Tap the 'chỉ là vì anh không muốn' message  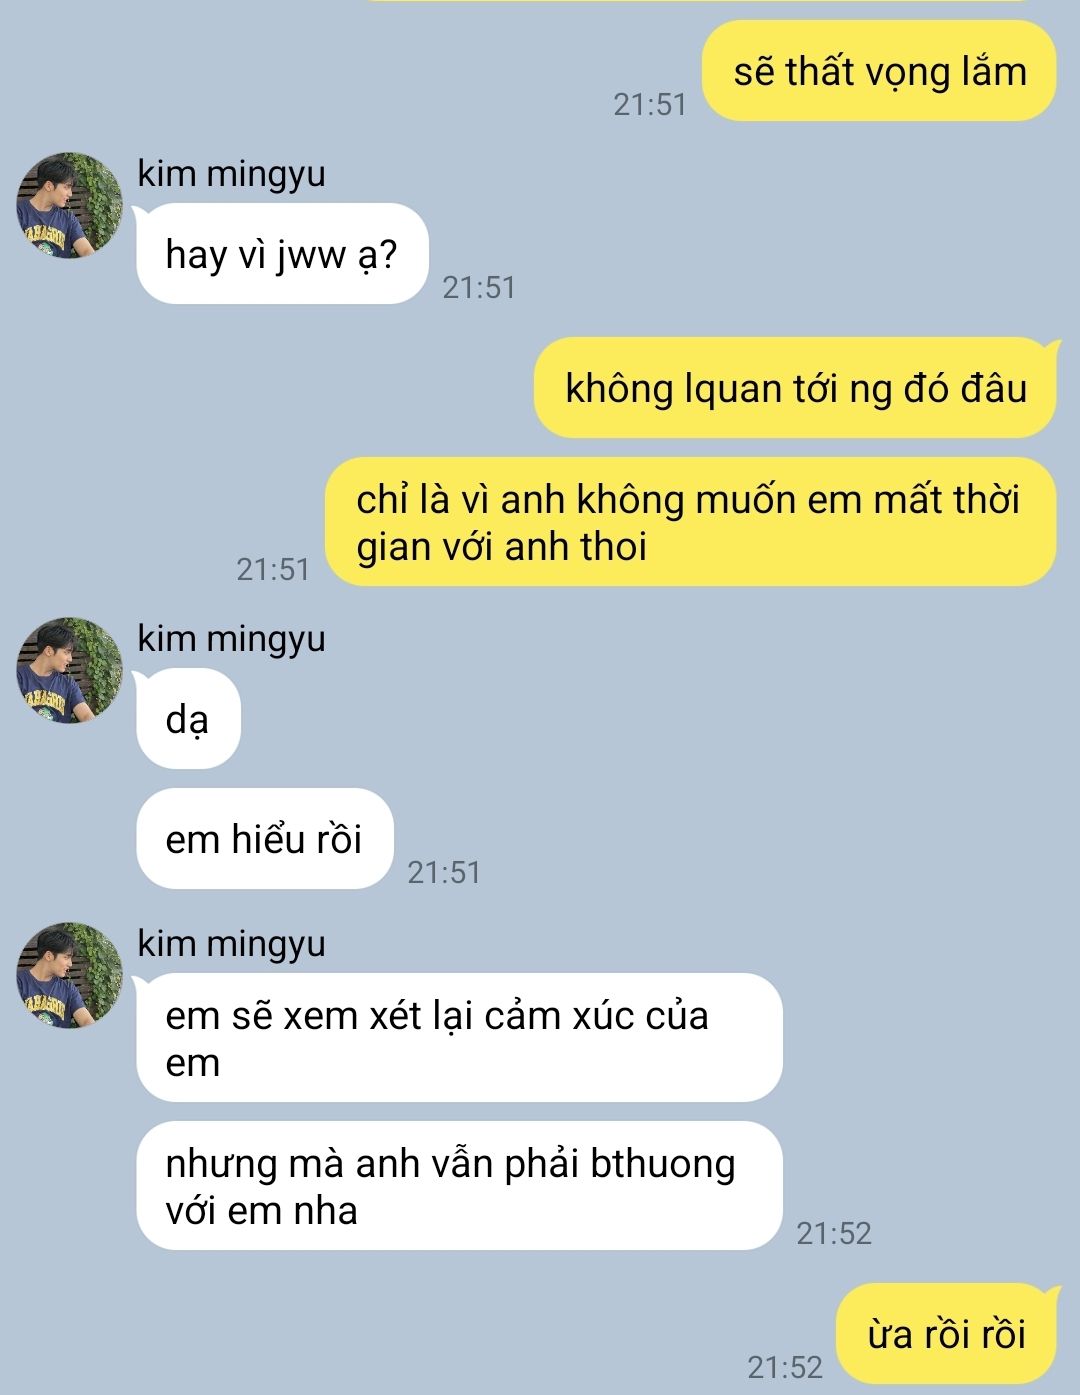(x=691, y=522)
